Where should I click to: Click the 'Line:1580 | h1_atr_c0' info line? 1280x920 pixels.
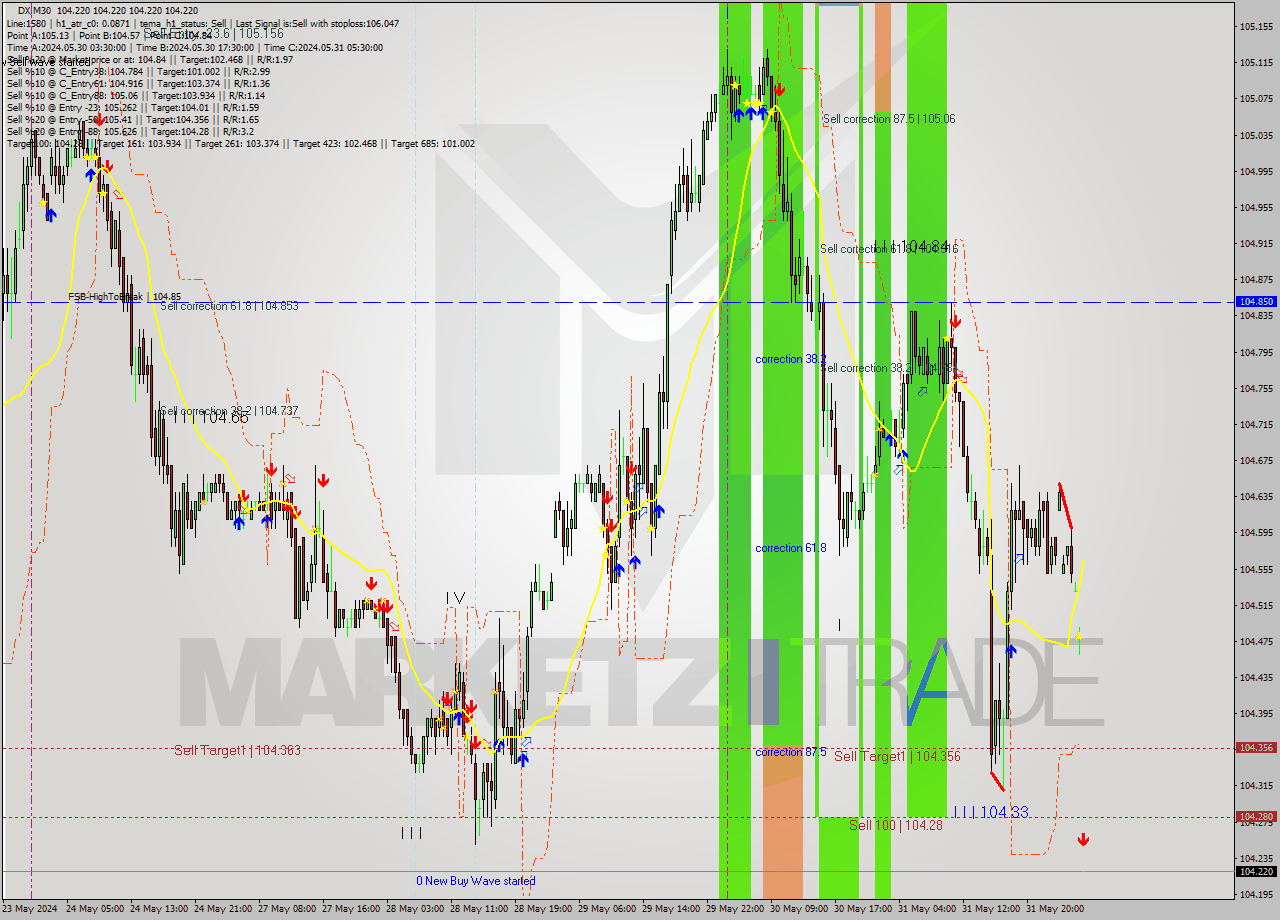click(203, 23)
